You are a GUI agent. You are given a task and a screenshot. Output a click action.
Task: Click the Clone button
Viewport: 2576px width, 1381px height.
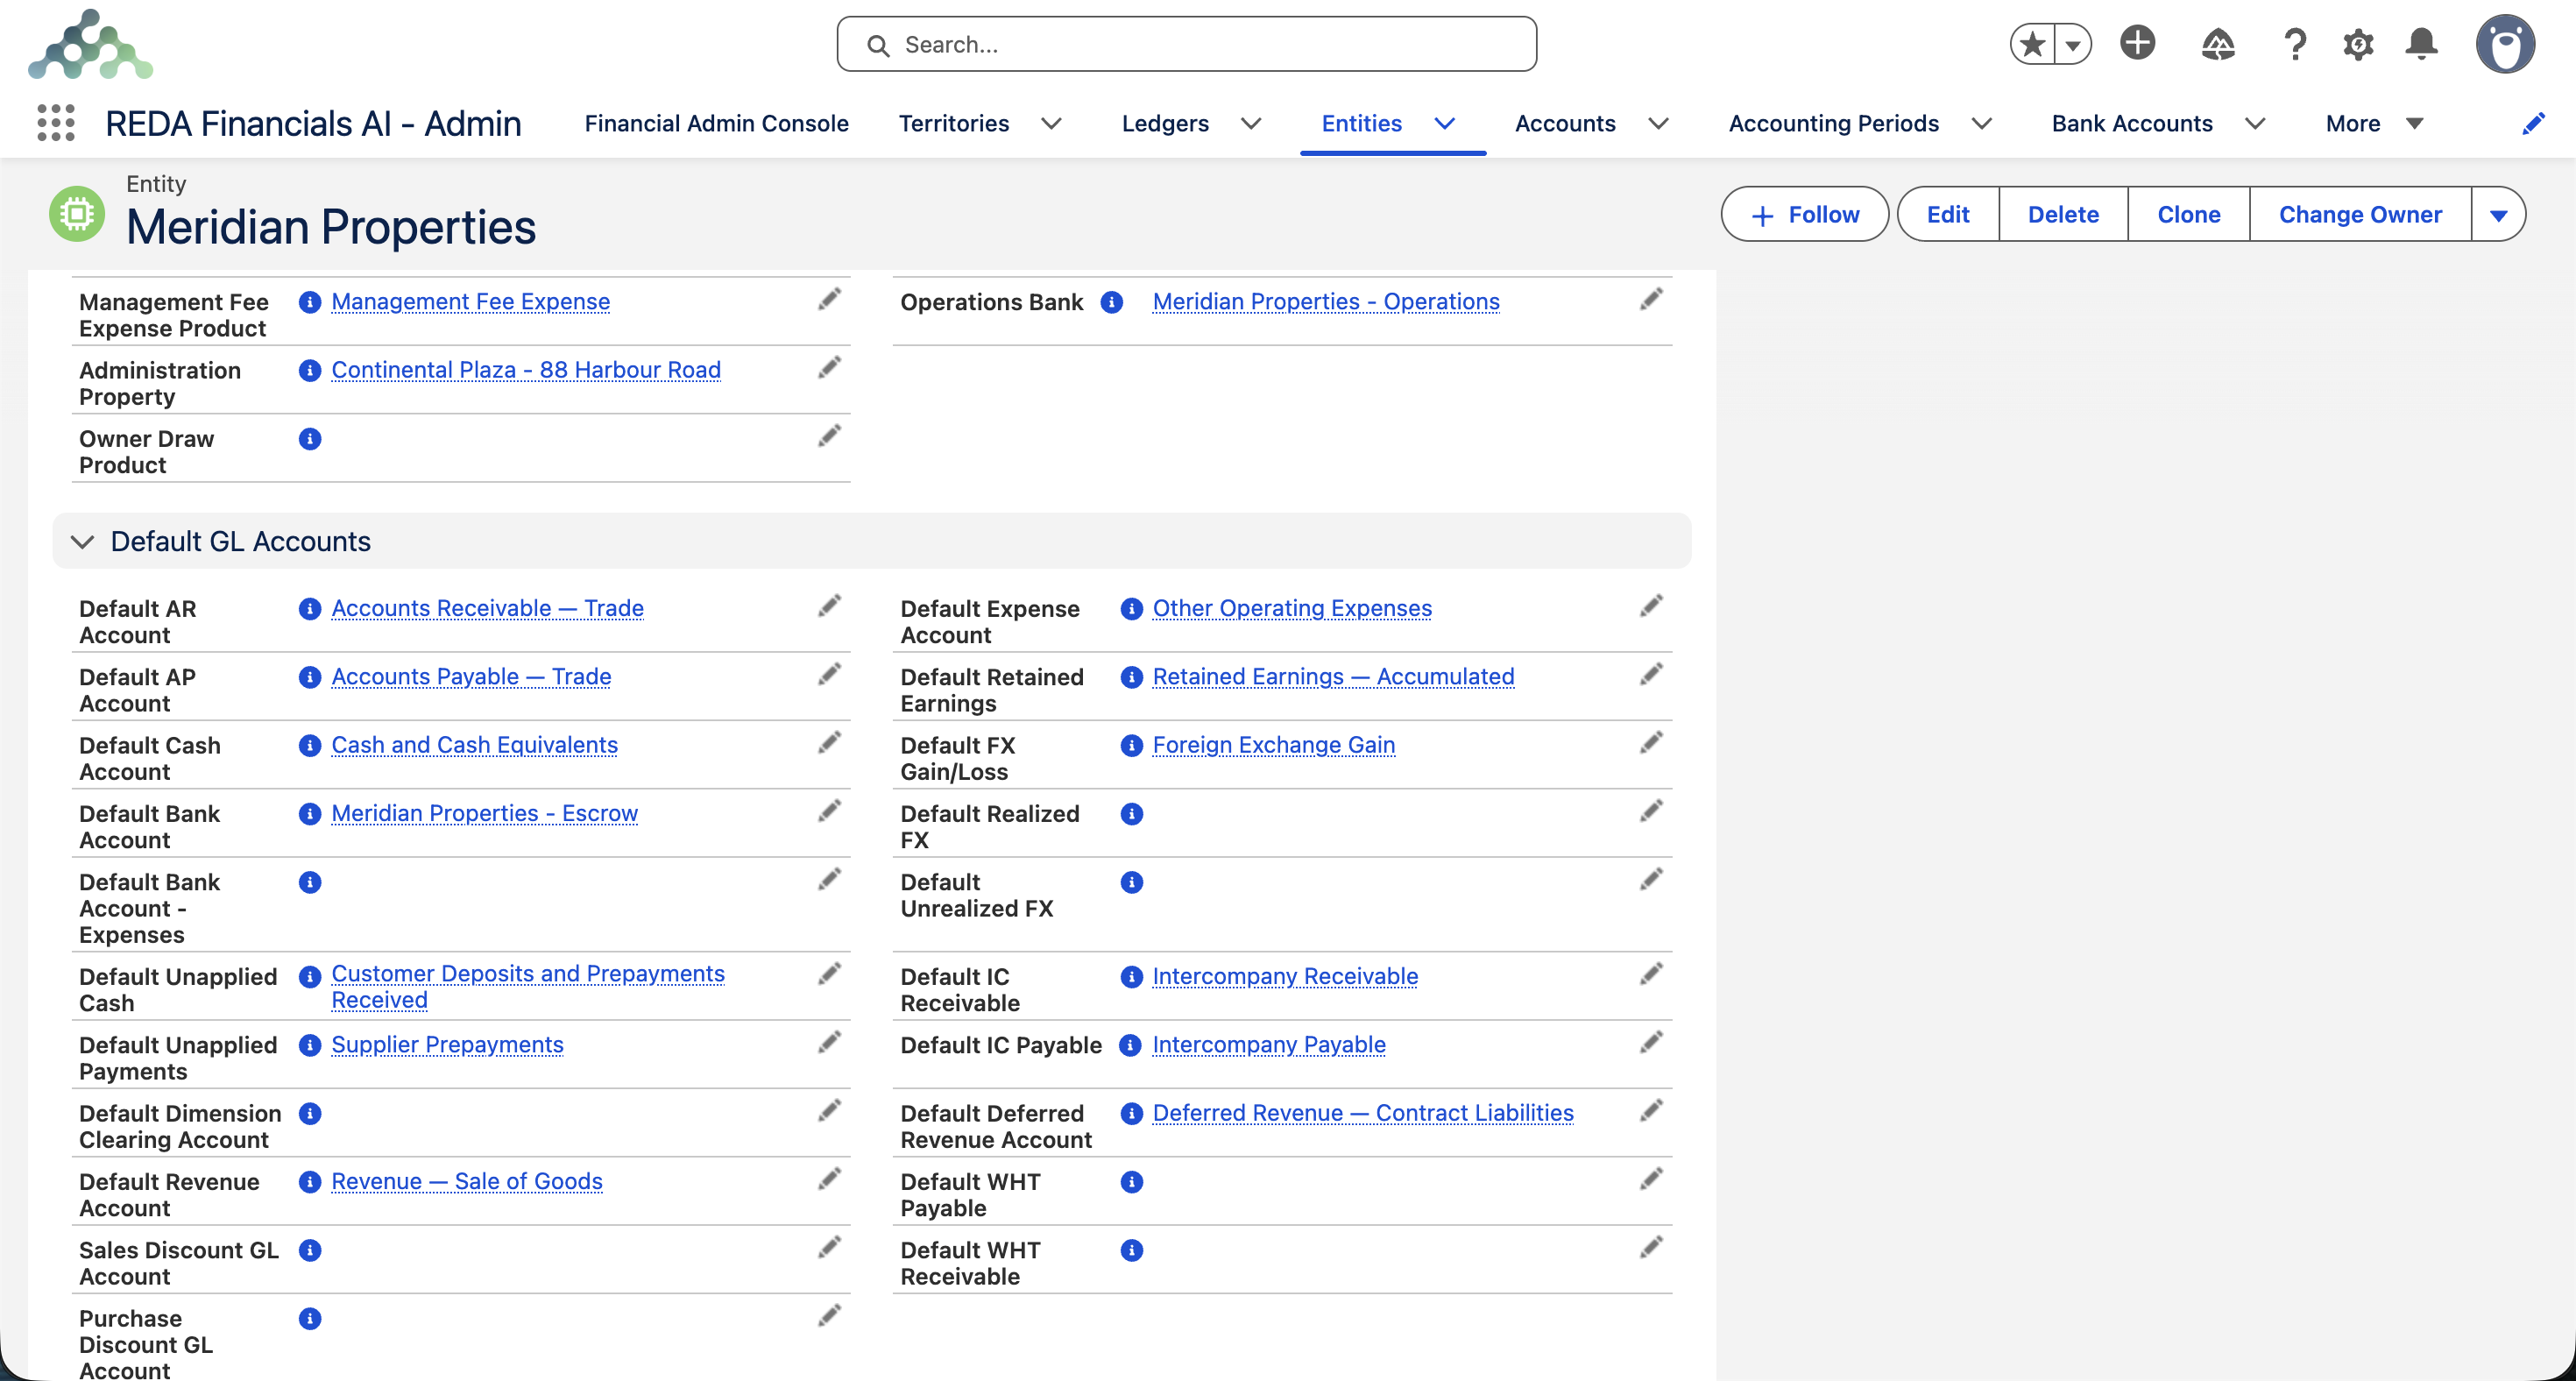coord(2188,214)
